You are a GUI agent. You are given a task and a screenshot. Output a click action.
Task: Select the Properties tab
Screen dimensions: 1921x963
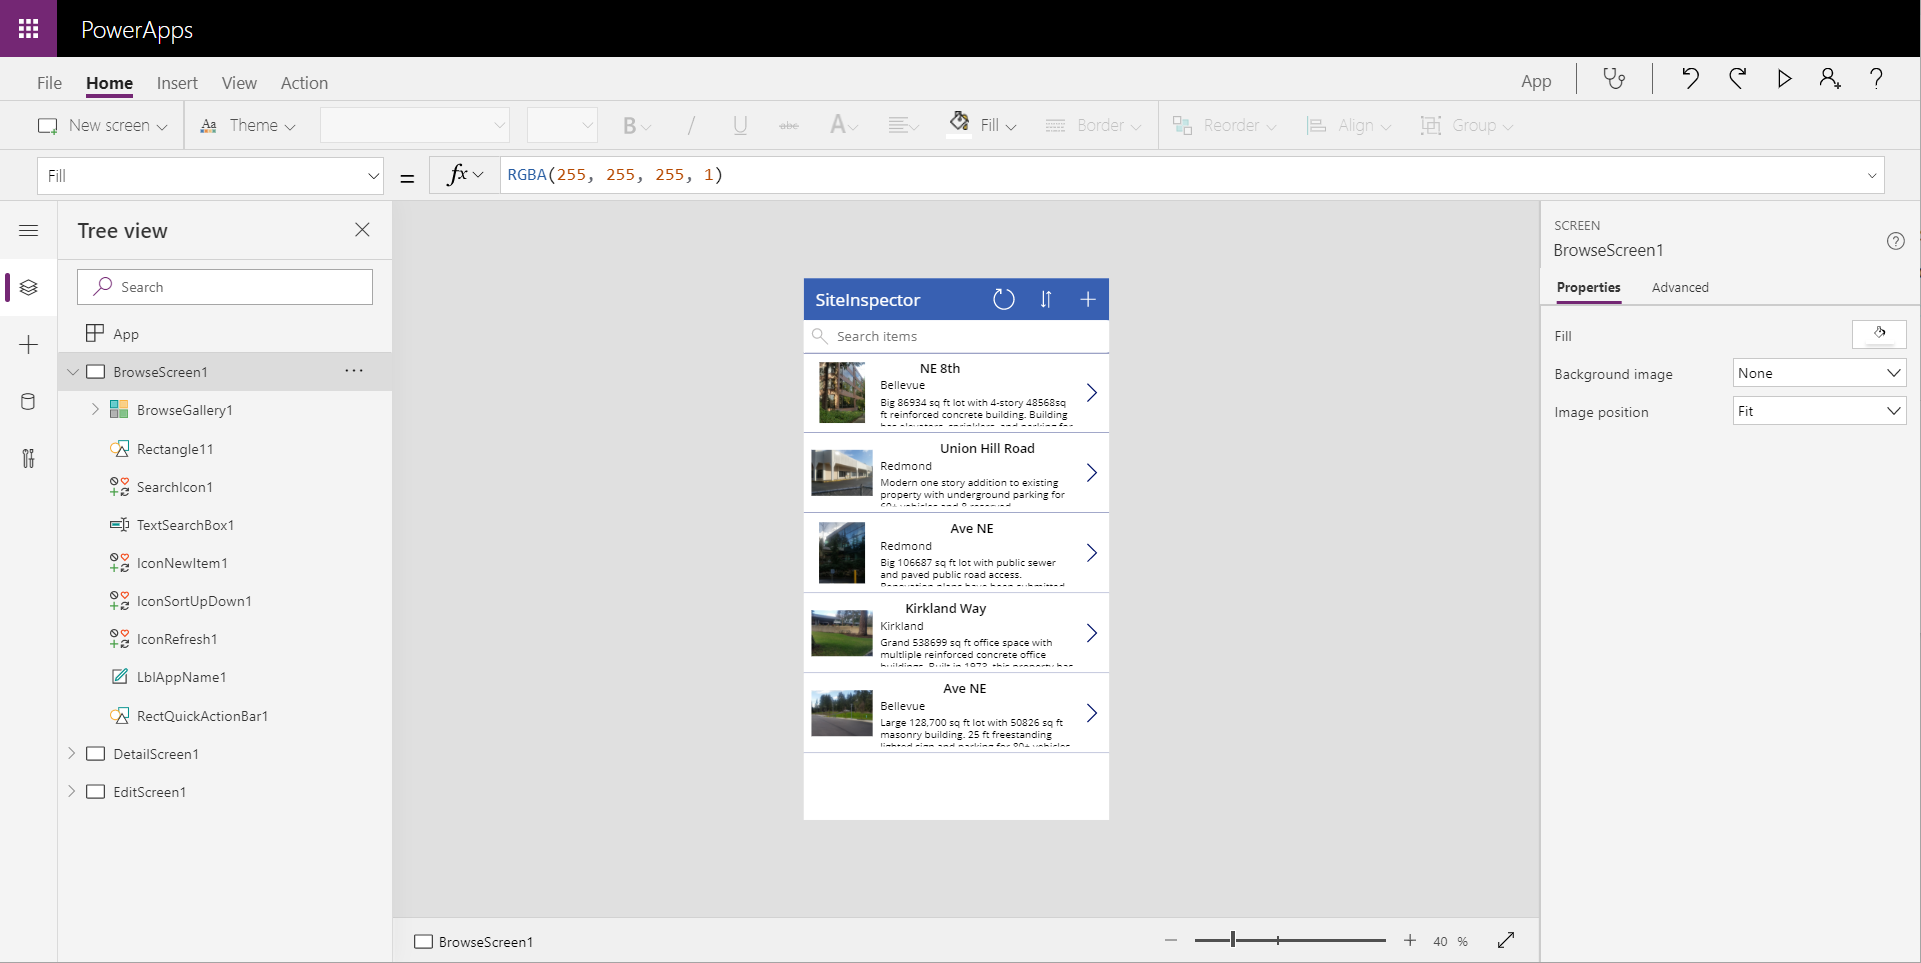[1588, 287]
